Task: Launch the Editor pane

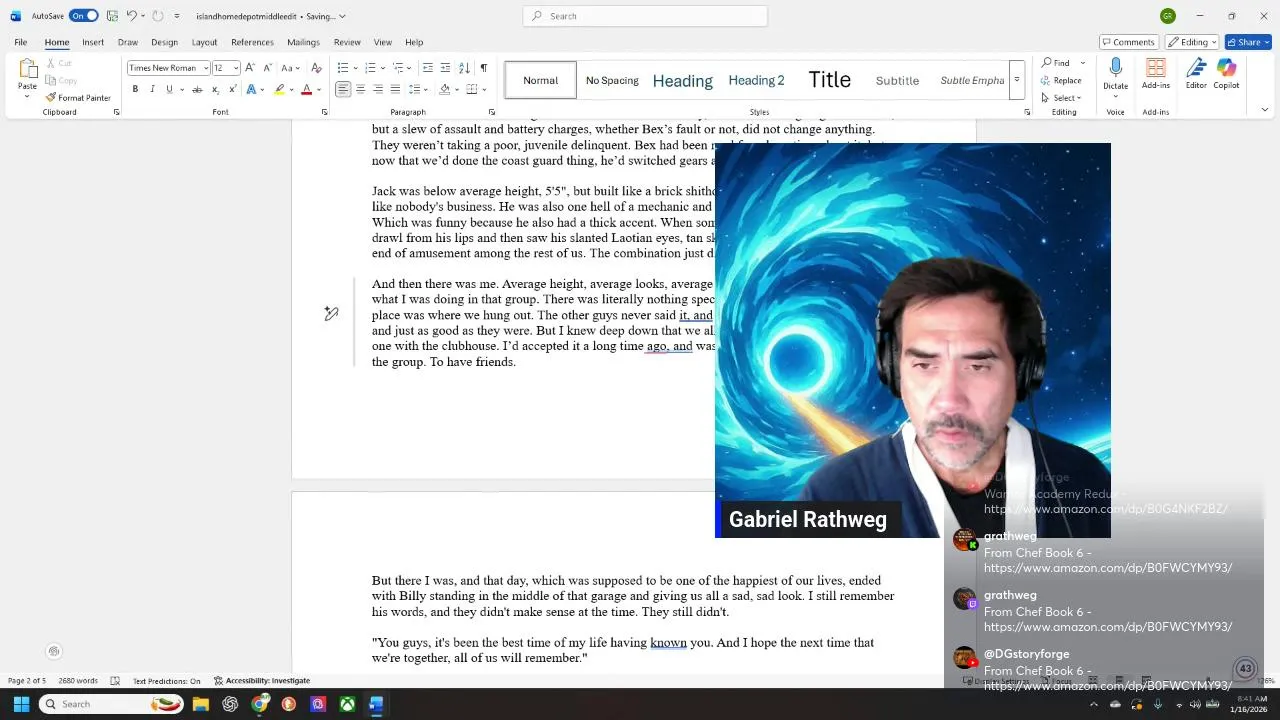Action: pyautogui.click(x=1196, y=74)
